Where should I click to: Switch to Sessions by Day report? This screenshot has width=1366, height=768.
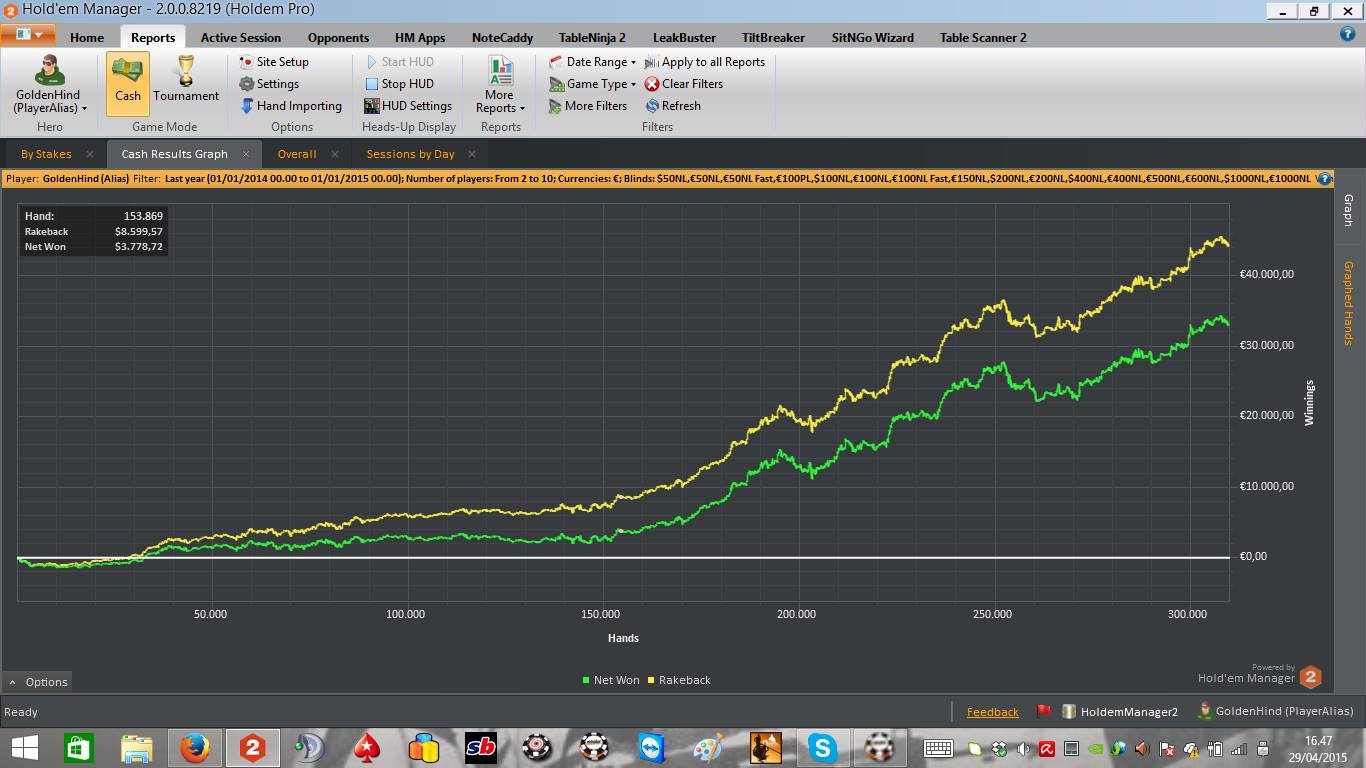pyautogui.click(x=410, y=154)
